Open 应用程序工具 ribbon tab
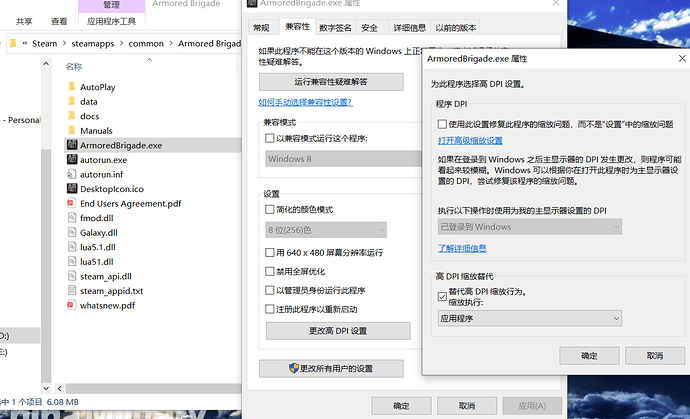The height and width of the screenshot is (419, 690). (111, 21)
